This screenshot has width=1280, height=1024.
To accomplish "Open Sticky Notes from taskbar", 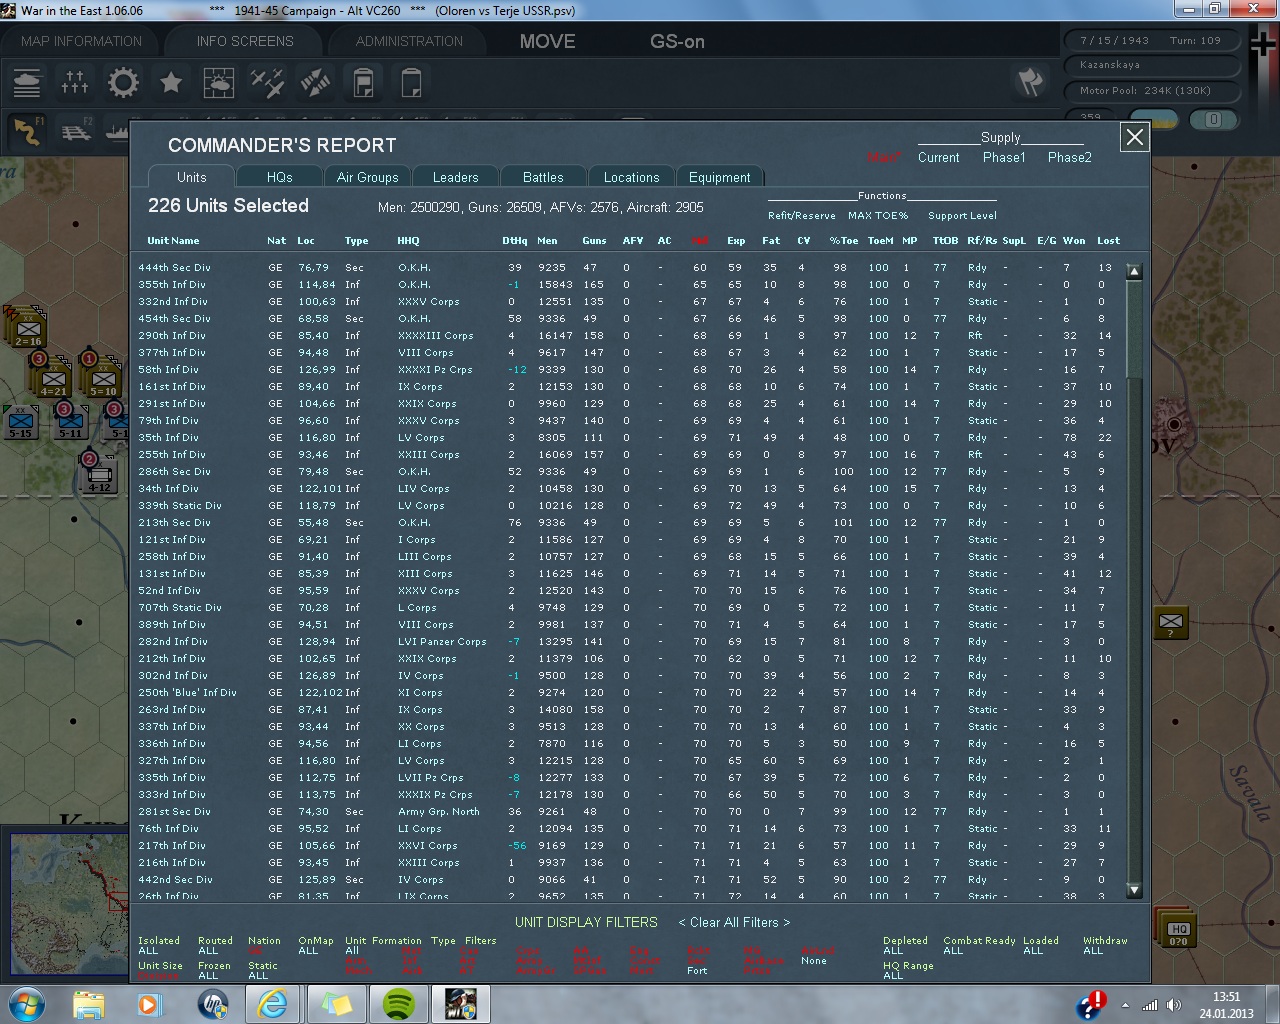I will point(336,1004).
